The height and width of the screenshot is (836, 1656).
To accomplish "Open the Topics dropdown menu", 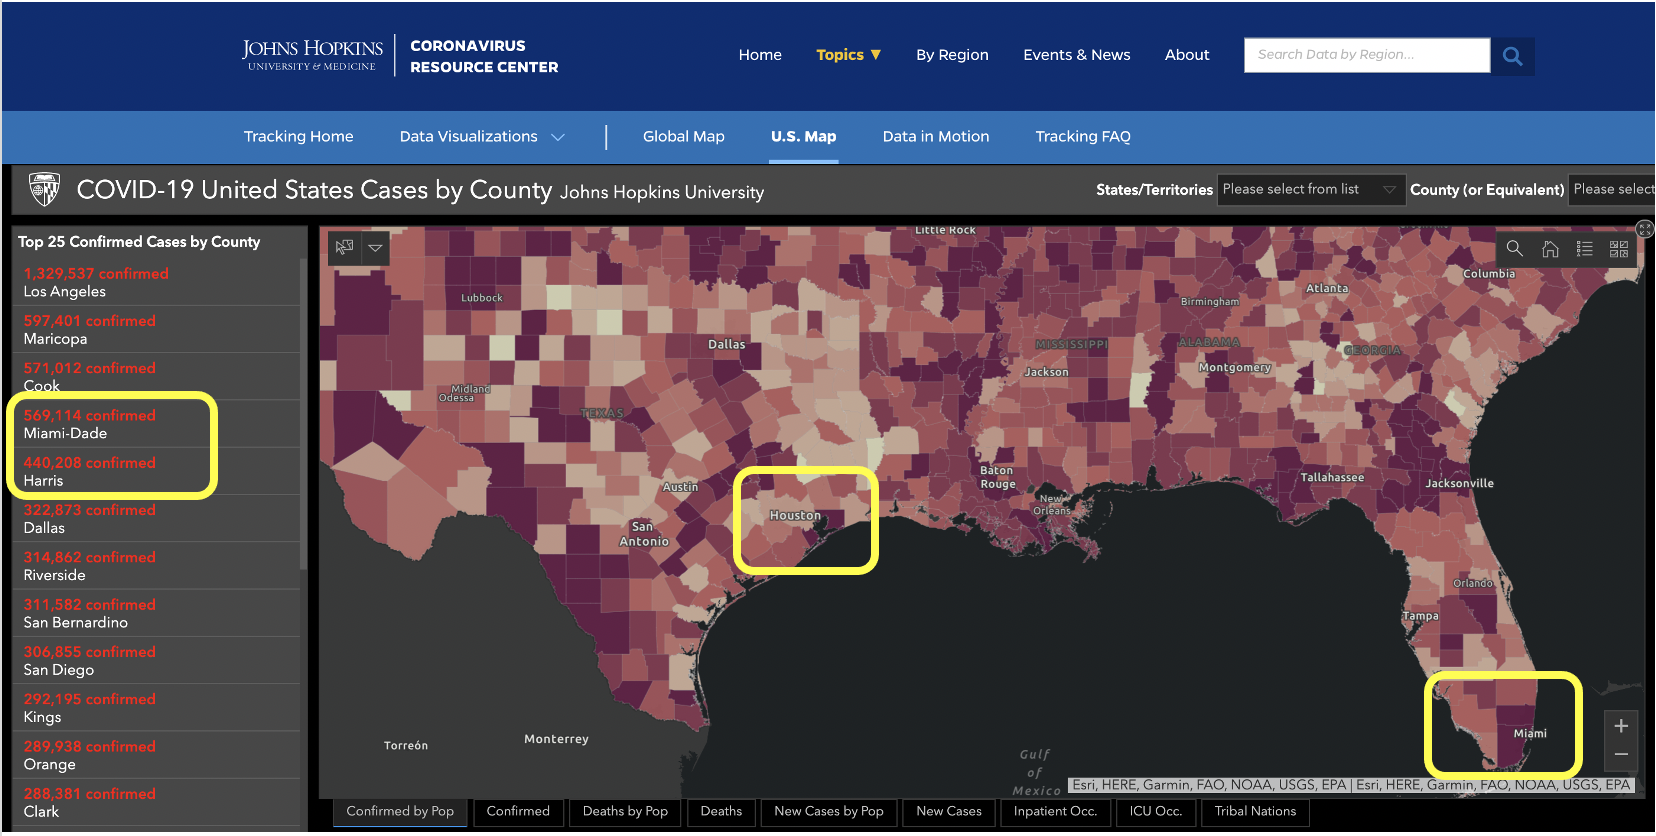I will coord(848,55).
